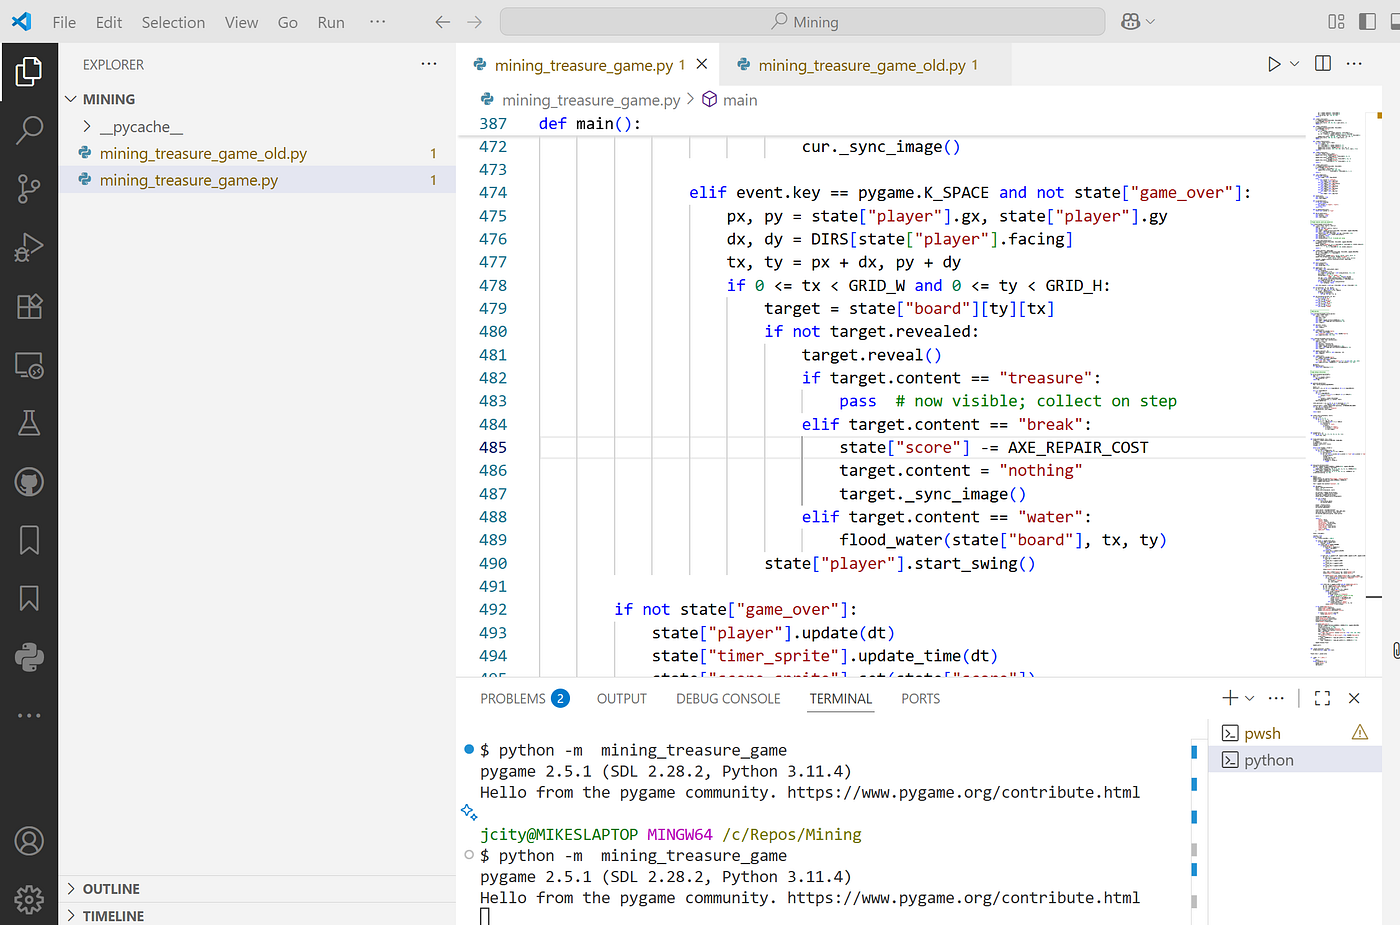Run the Python file with play button

pos(1273,64)
